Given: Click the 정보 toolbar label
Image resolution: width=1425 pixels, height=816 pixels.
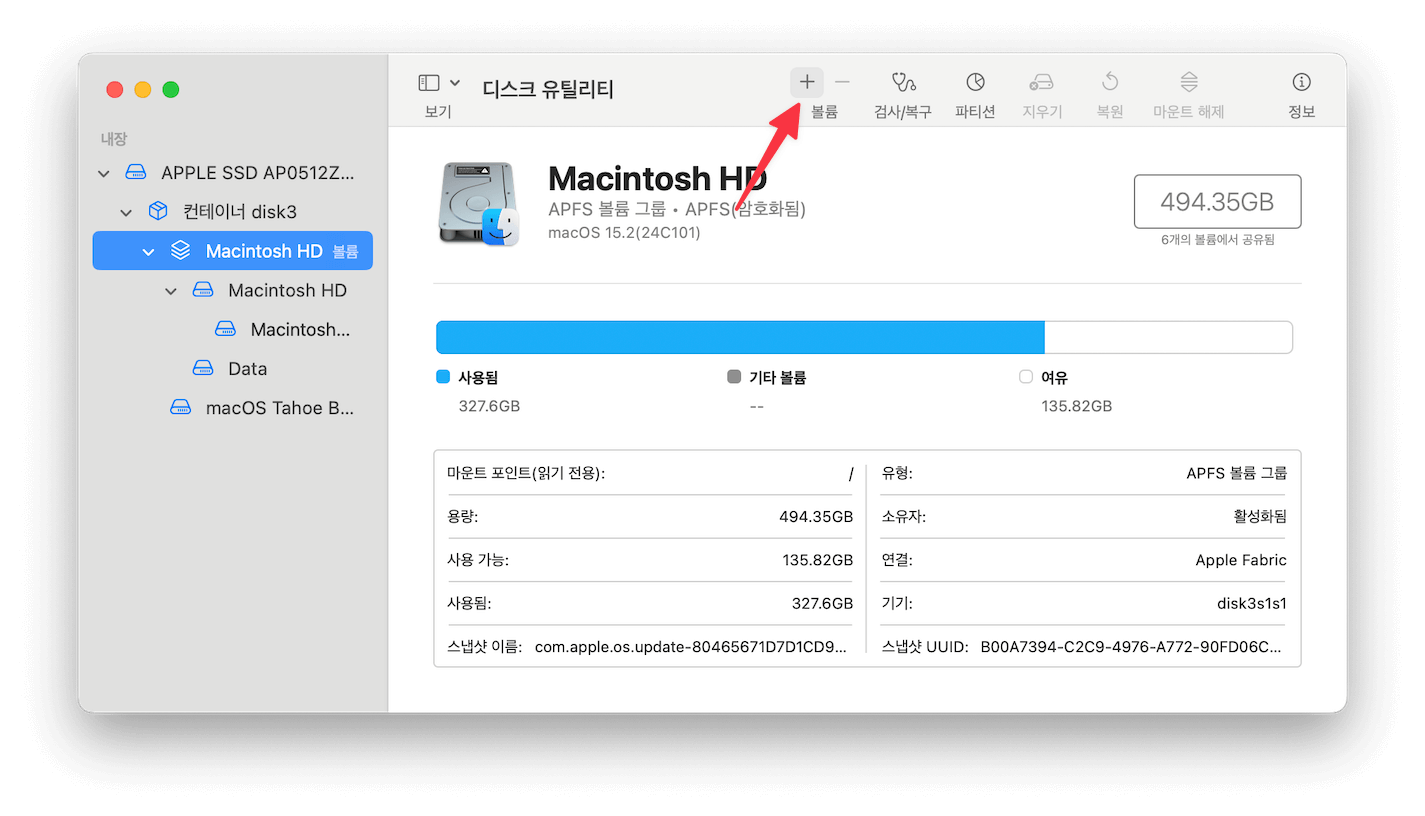Looking at the screenshot, I should [1301, 112].
